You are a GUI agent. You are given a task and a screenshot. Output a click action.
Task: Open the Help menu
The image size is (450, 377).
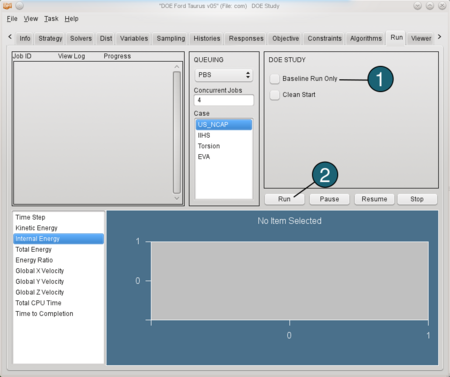click(71, 19)
